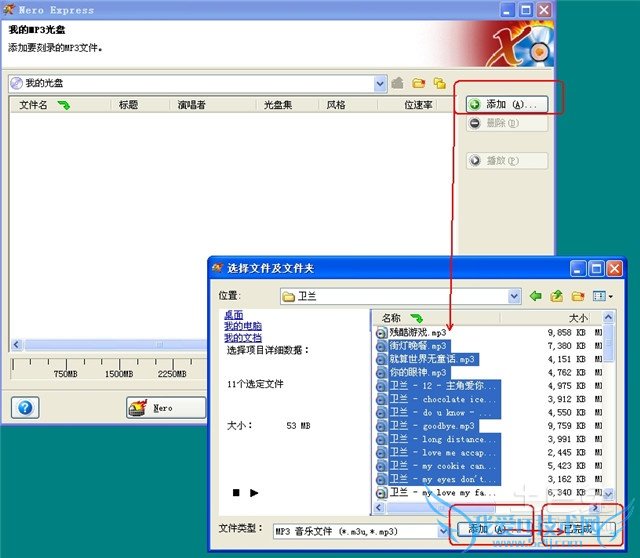Click the play preview triangle button

254,493
